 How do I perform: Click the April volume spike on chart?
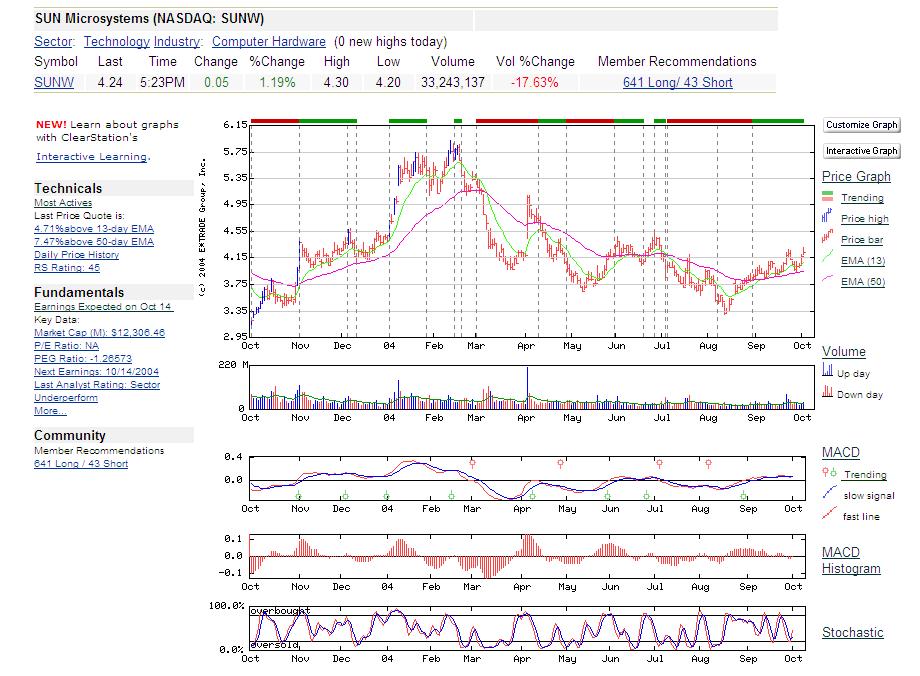pyautogui.click(x=527, y=385)
